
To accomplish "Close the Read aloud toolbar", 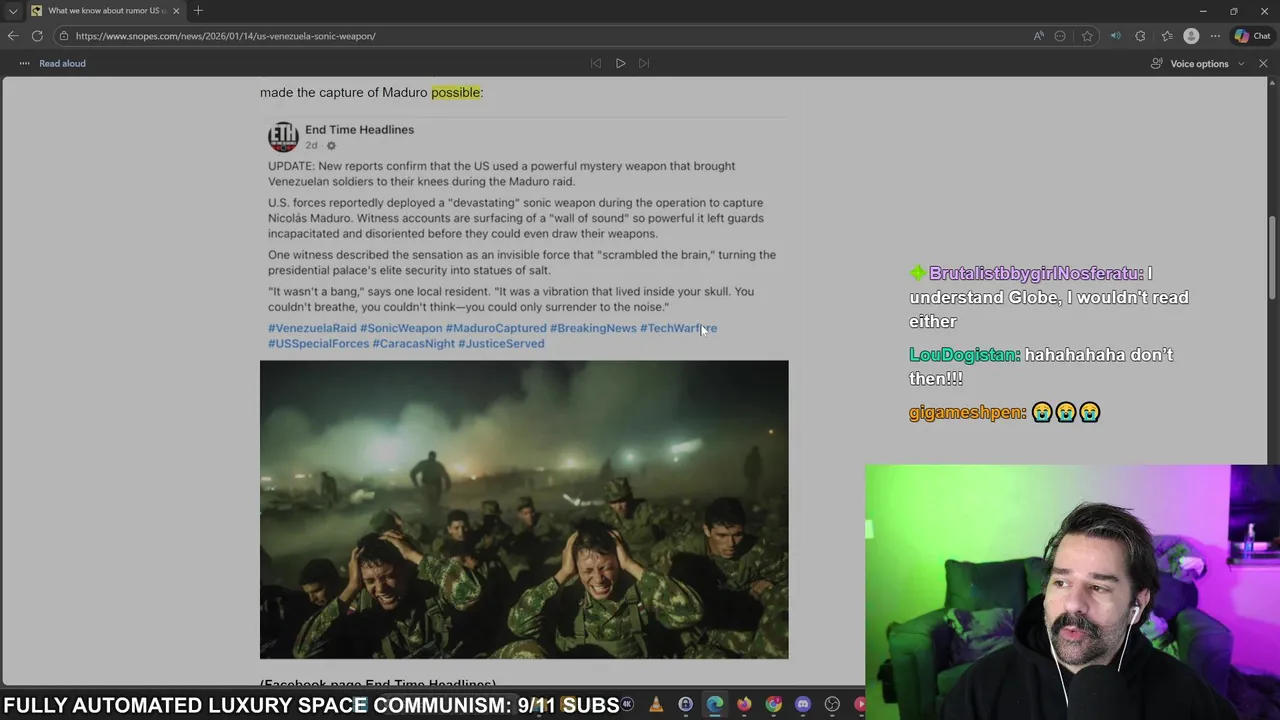I will coord(1263,63).
